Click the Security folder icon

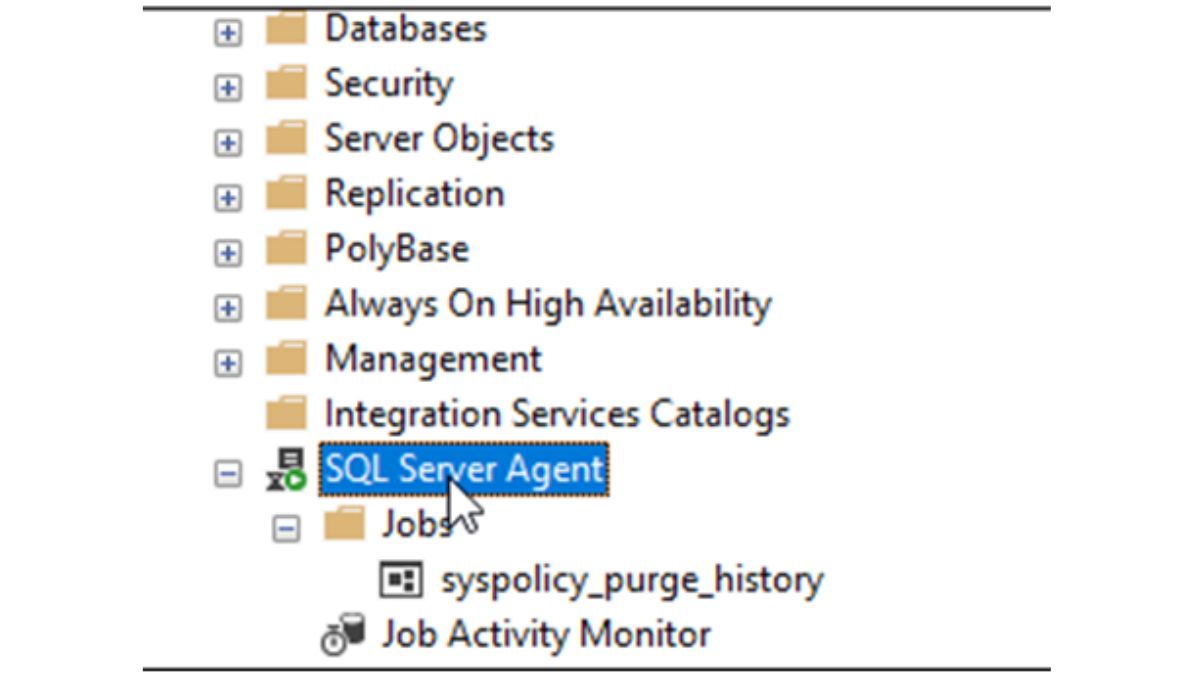pyautogui.click(x=288, y=84)
